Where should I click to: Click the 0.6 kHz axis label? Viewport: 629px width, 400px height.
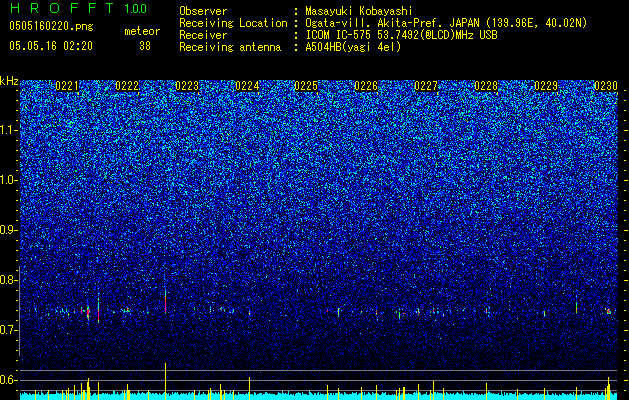point(9,380)
